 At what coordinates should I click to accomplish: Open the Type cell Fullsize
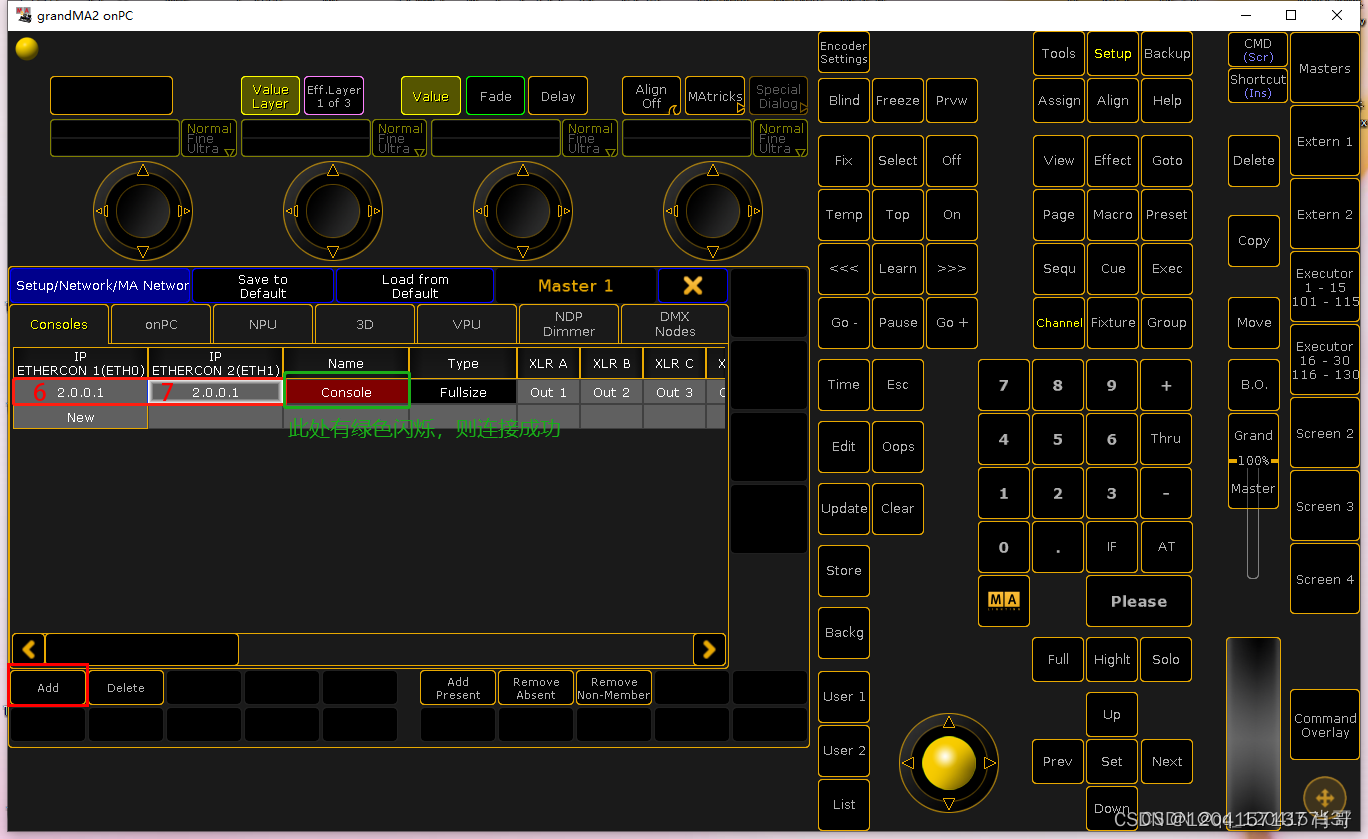click(463, 393)
